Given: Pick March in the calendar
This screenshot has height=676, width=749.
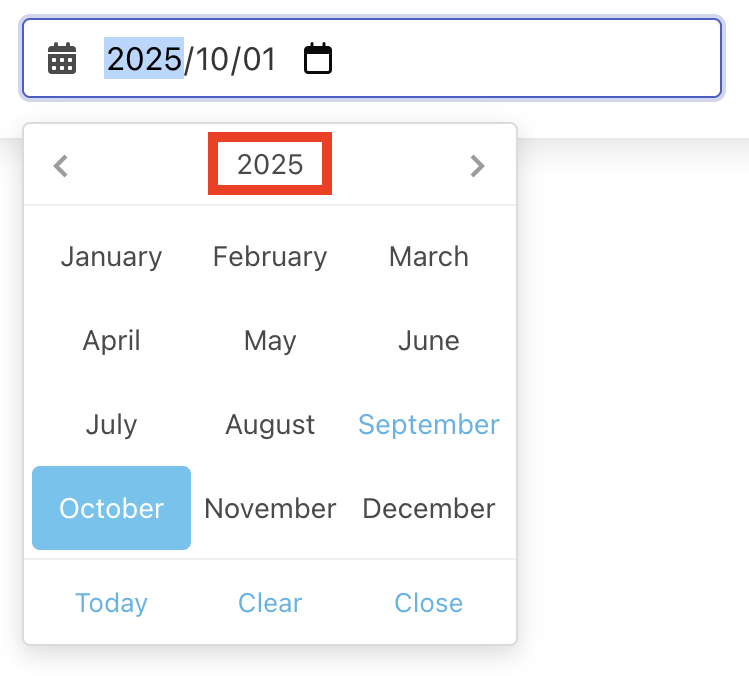Looking at the screenshot, I should point(428,257).
